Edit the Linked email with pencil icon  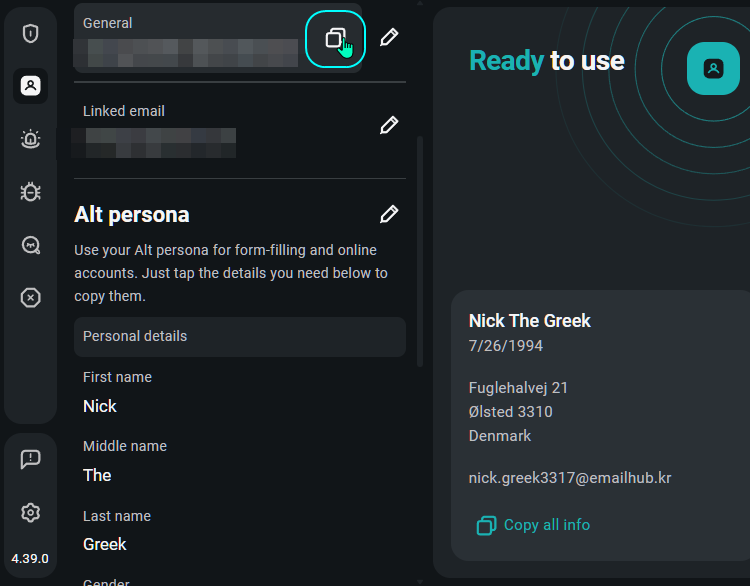coord(389,126)
